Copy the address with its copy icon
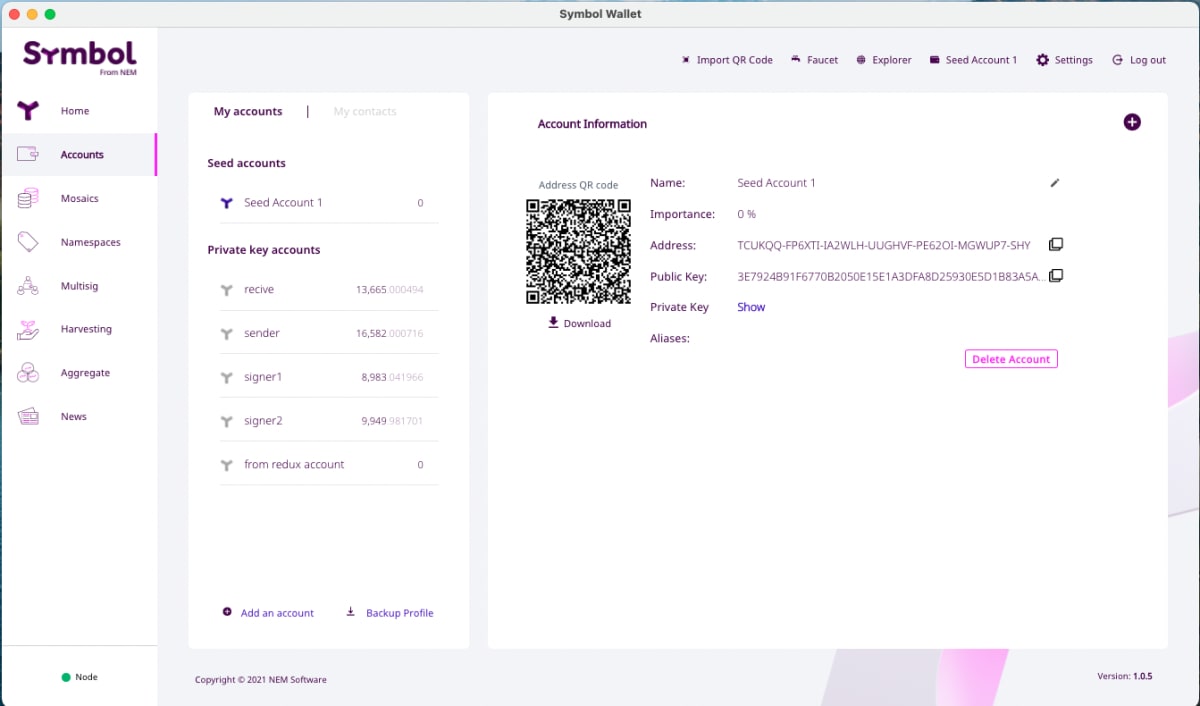 pyautogui.click(x=1056, y=245)
